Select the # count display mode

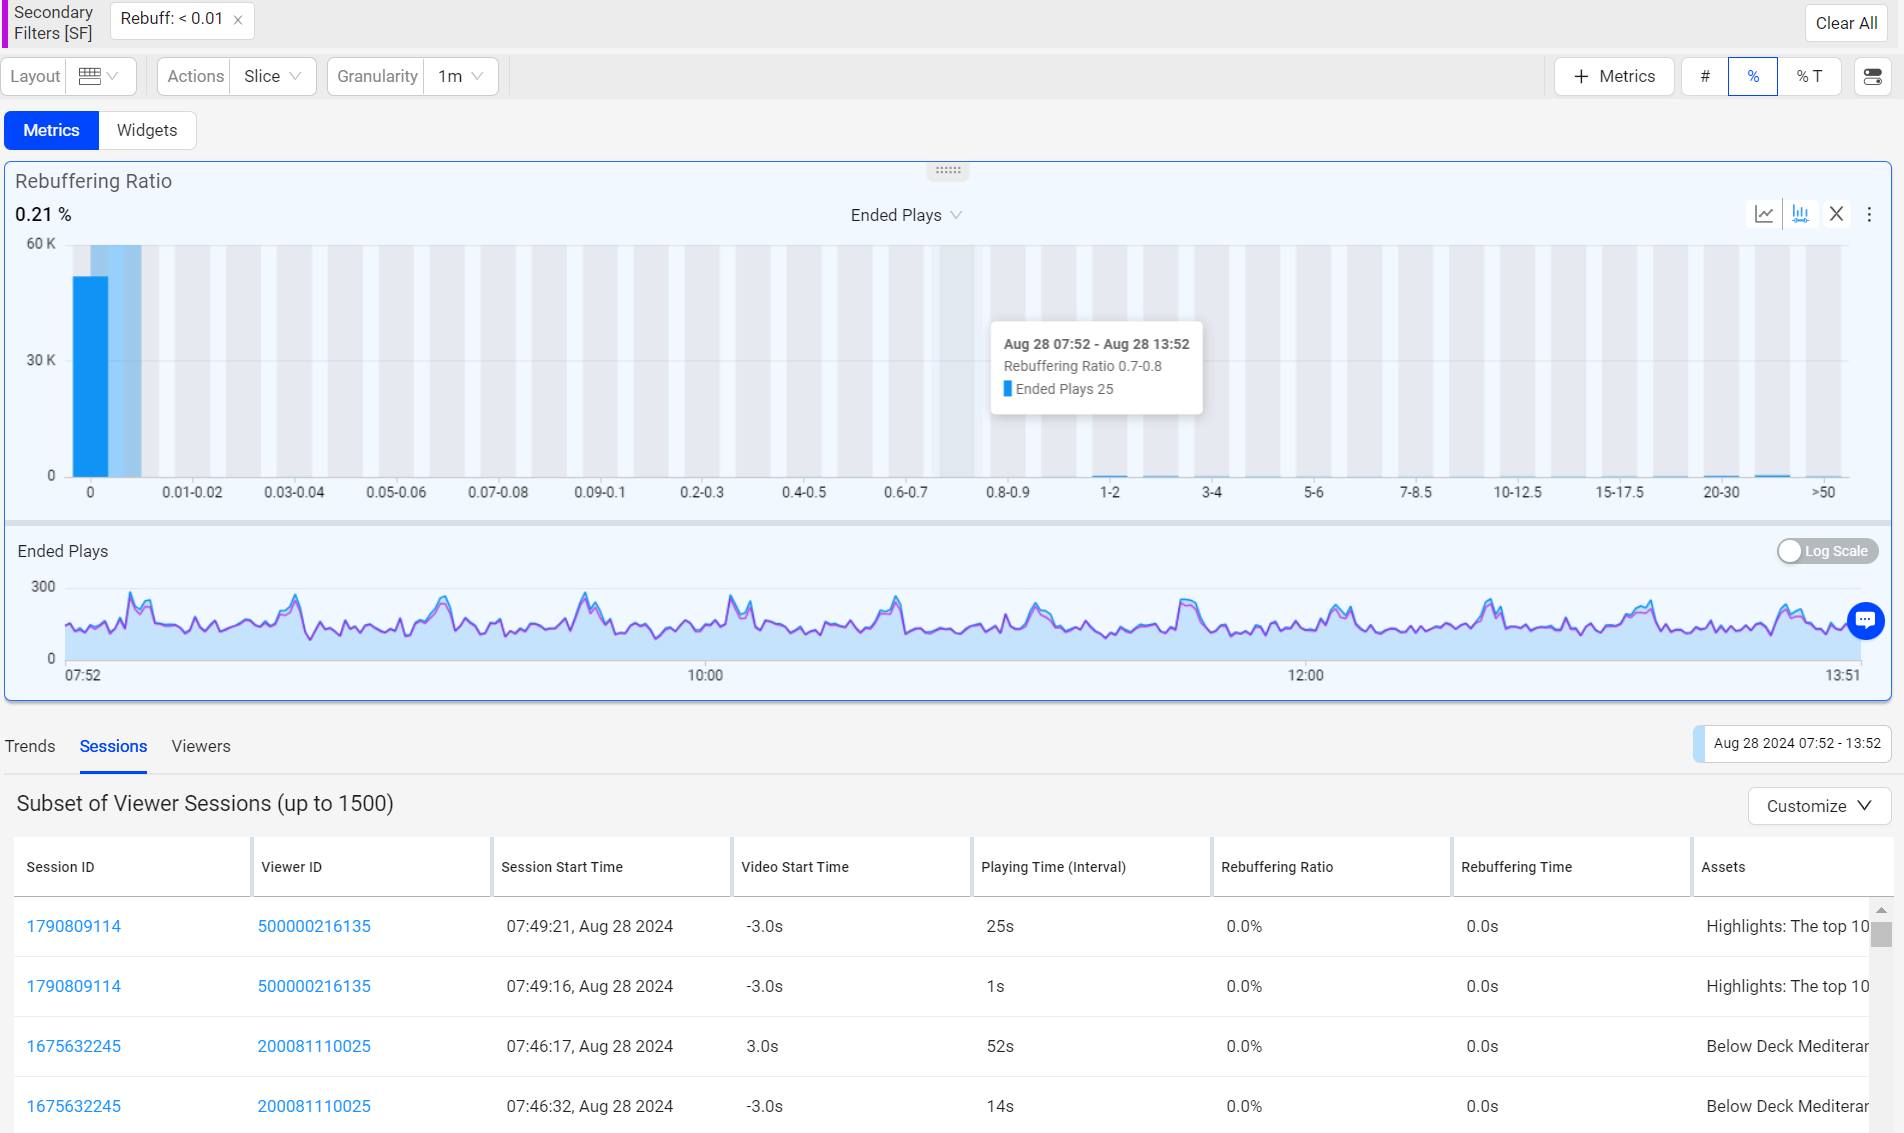coord(1705,76)
